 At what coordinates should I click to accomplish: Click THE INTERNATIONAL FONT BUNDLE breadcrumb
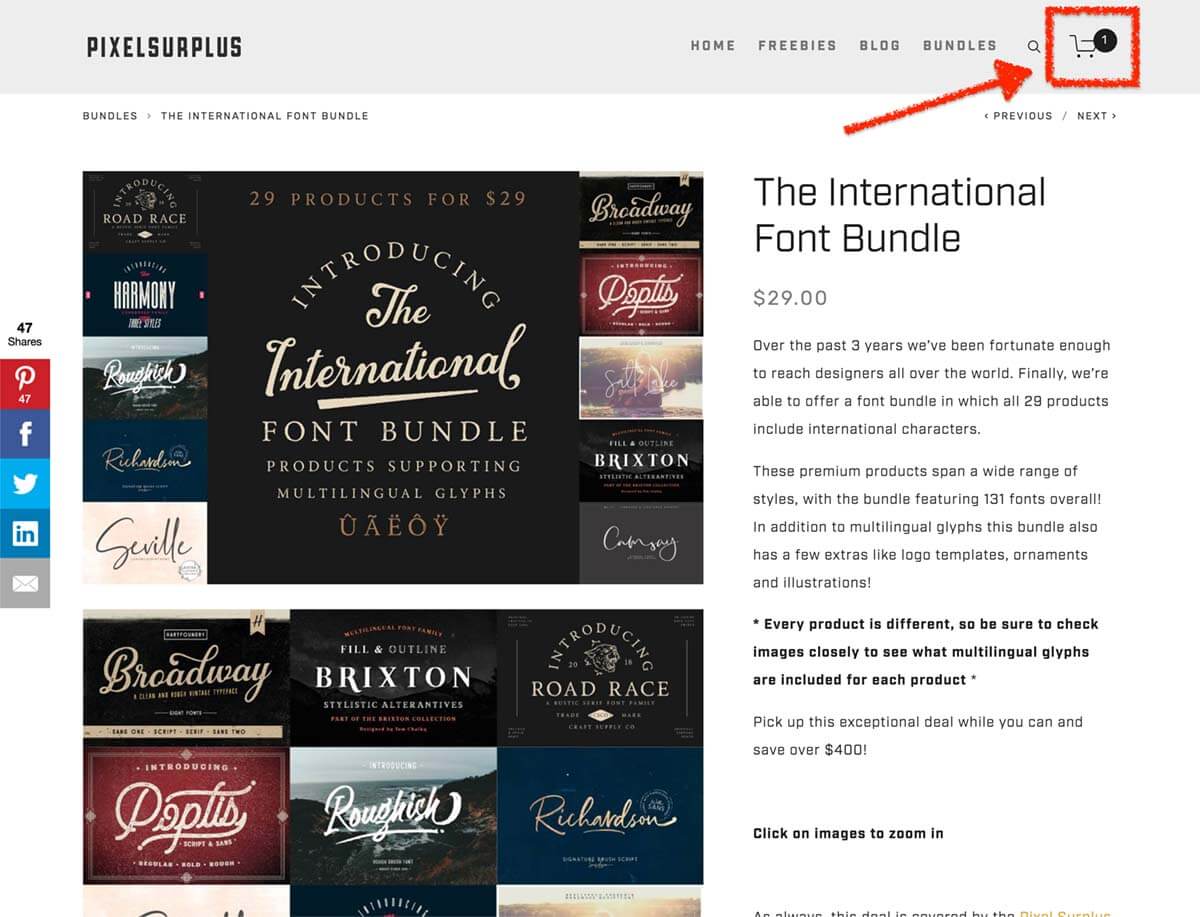pos(265,116)
